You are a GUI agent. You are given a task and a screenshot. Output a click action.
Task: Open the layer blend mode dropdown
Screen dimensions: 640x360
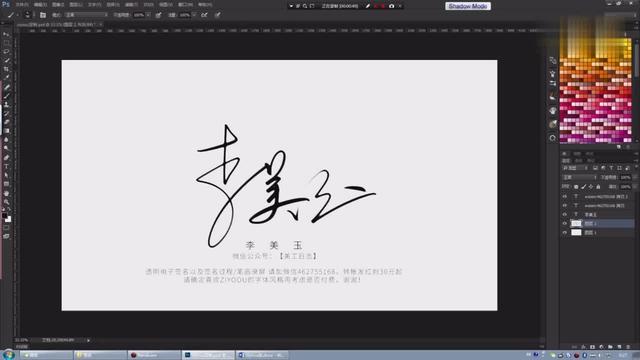pos(580,178)
